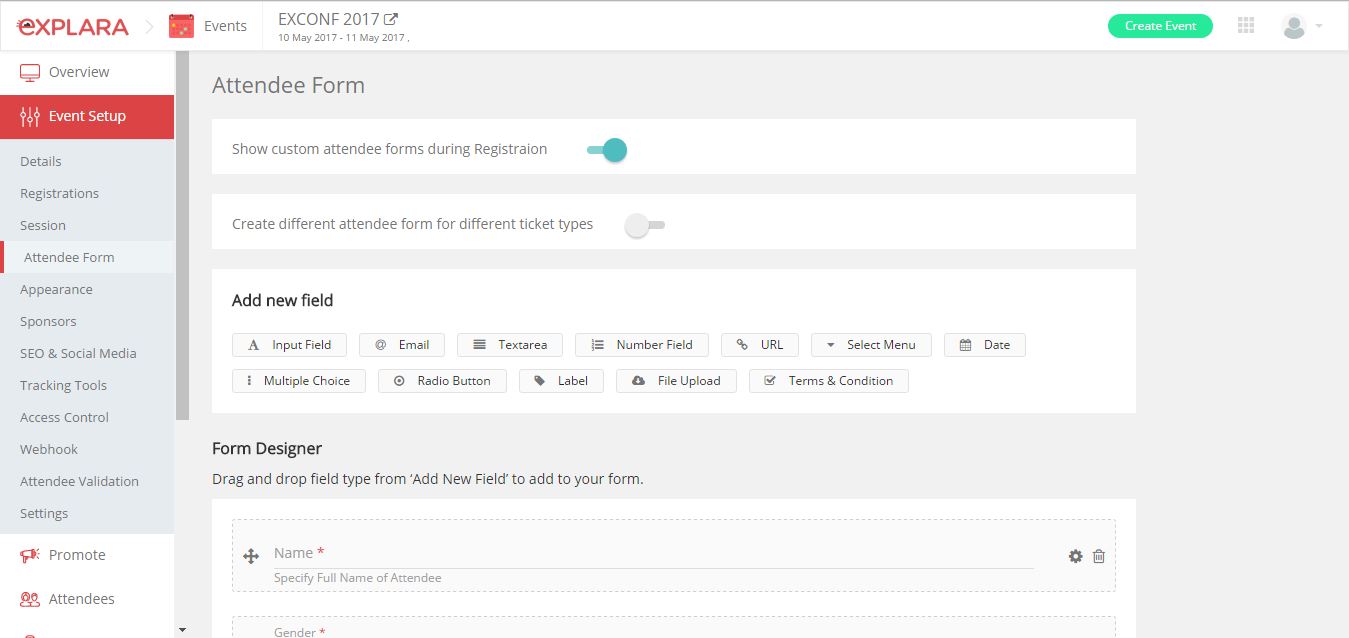Click the Overview monitor icon
The width and height of the screenshot is (1349, 638).
click(30, 72)
